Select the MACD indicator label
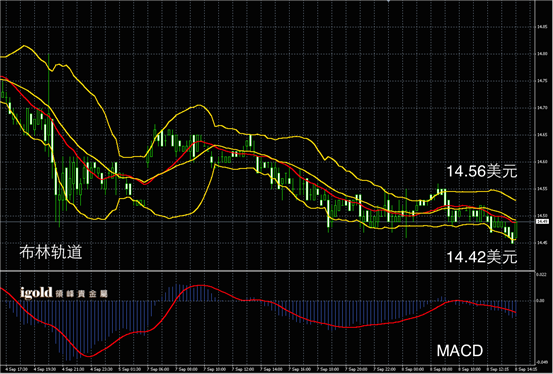 460,351
